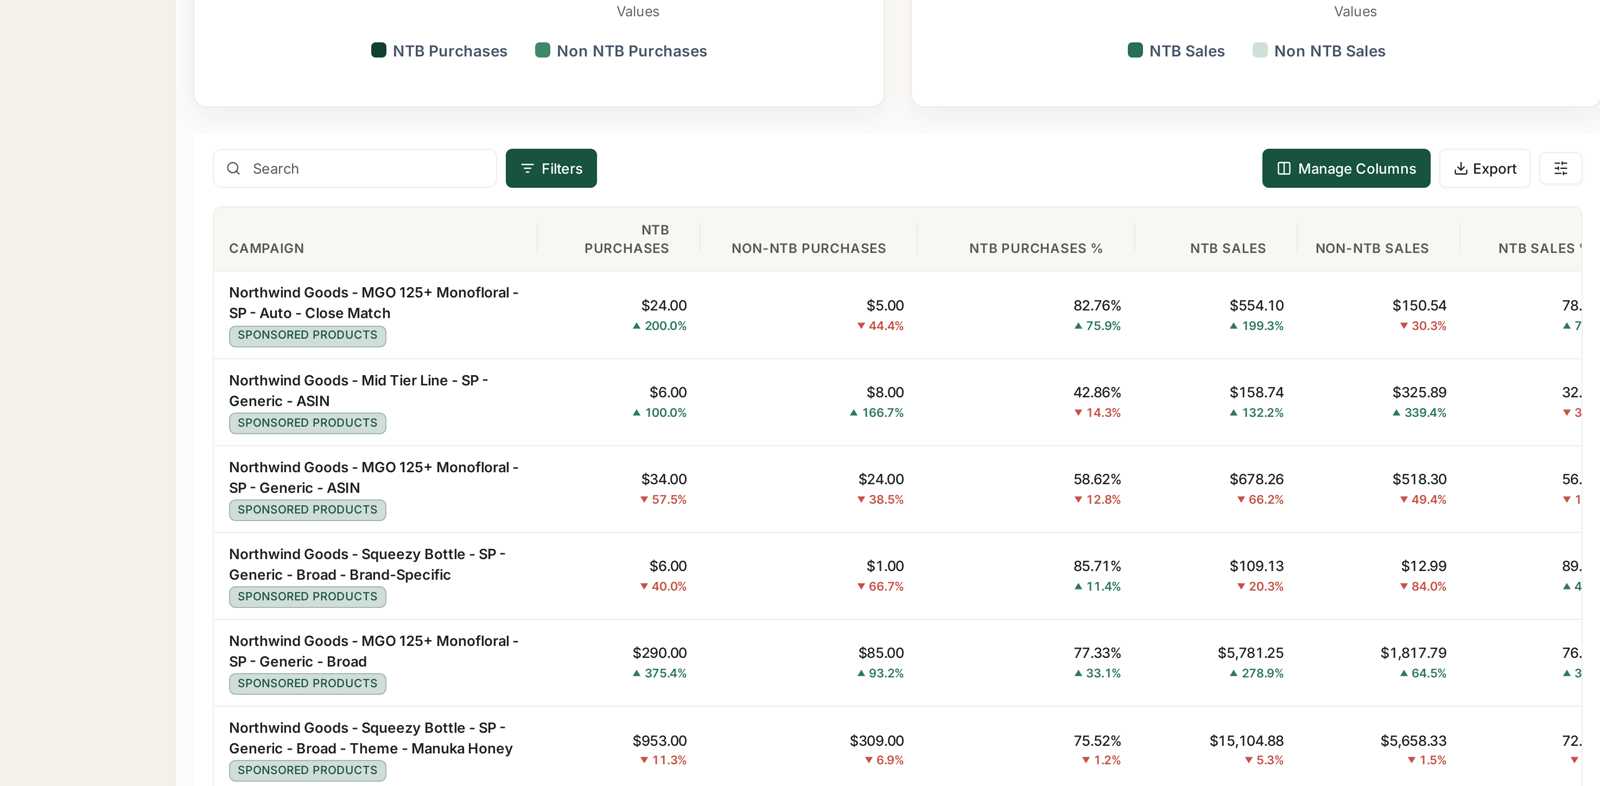Toggle the Non NTB Sales legend item
The height and width of the screenshot is (786, 1600).
pyautogui.click(x=1319, y=51)
